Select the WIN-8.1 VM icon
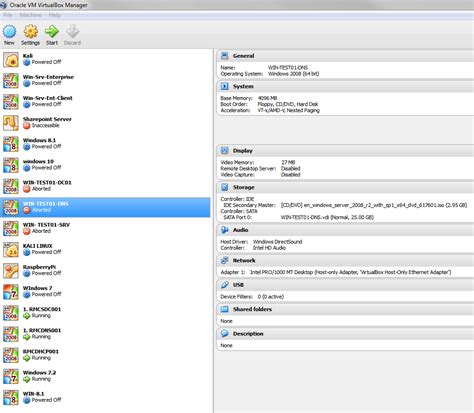This screenshot has height=413, width=474. pyautogui.click(x=11, y=397)
